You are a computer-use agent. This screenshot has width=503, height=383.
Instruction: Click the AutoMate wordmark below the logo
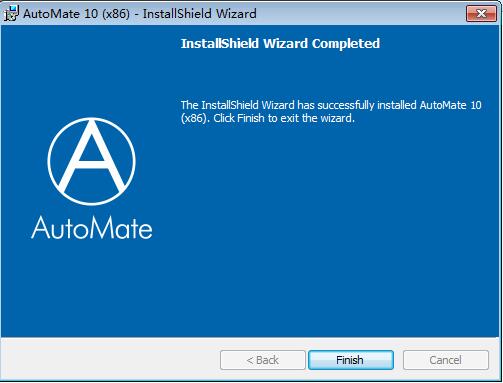point(92,228)
